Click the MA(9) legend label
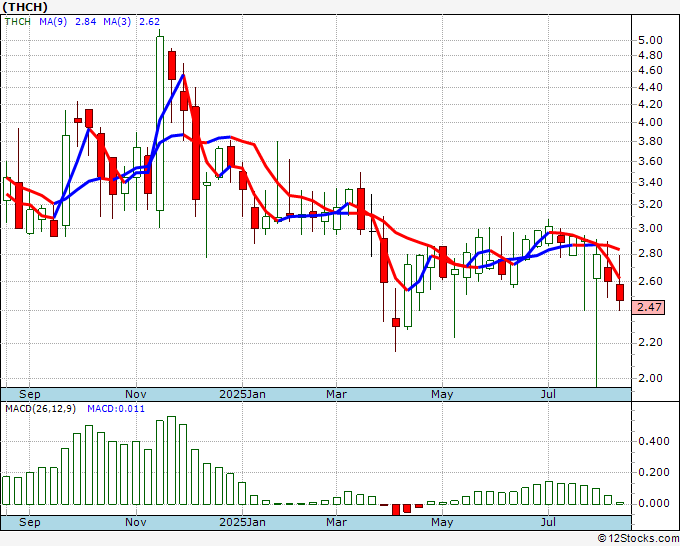This screenshot has height=546, width=680. point(53,21)
